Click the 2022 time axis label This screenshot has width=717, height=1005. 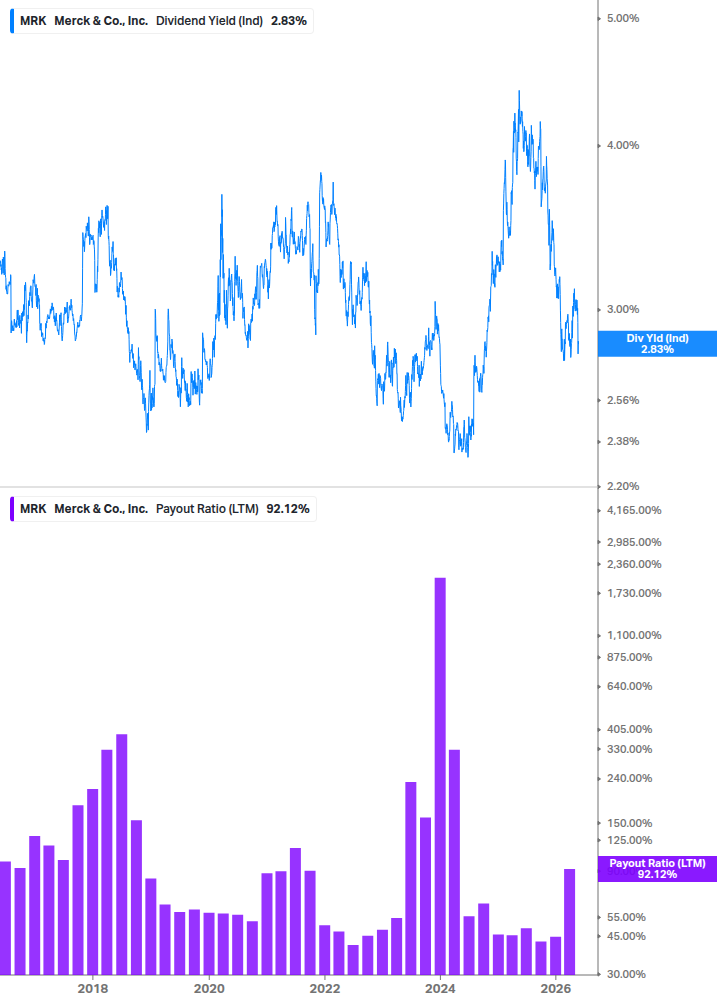pos(325,988)
